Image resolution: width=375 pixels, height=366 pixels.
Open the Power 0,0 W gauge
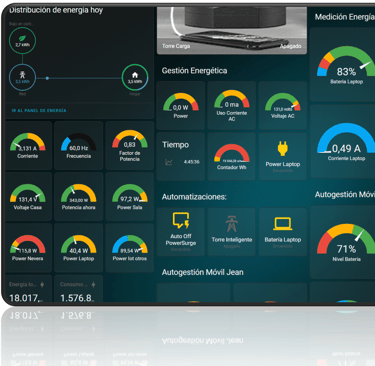181,105
